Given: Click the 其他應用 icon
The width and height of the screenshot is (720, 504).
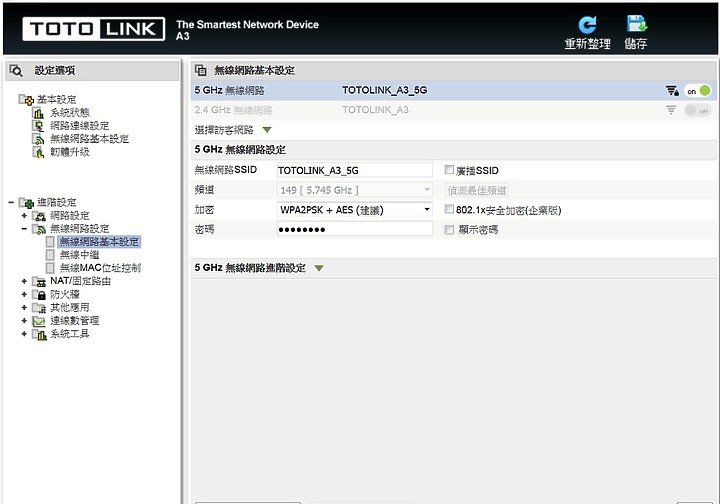Looking at the screenshot, I should coord(39,308).
